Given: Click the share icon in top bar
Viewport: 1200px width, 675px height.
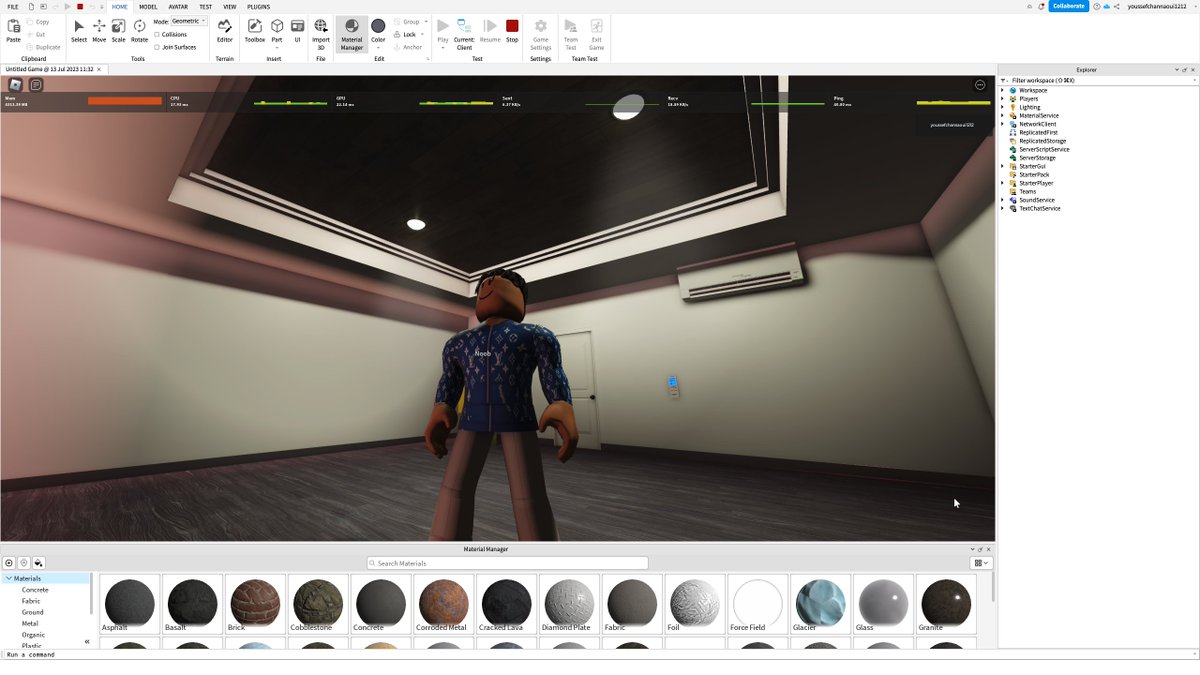Looking at the screenshot, I should click(1116, 6).
